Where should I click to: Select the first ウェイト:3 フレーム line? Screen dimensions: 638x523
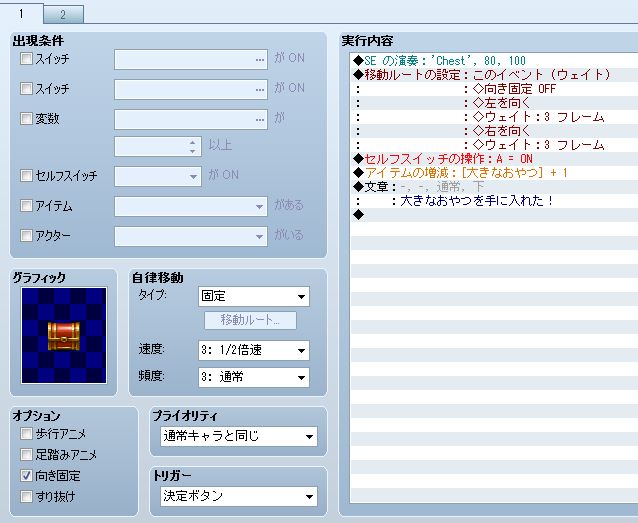click(494, 117)
